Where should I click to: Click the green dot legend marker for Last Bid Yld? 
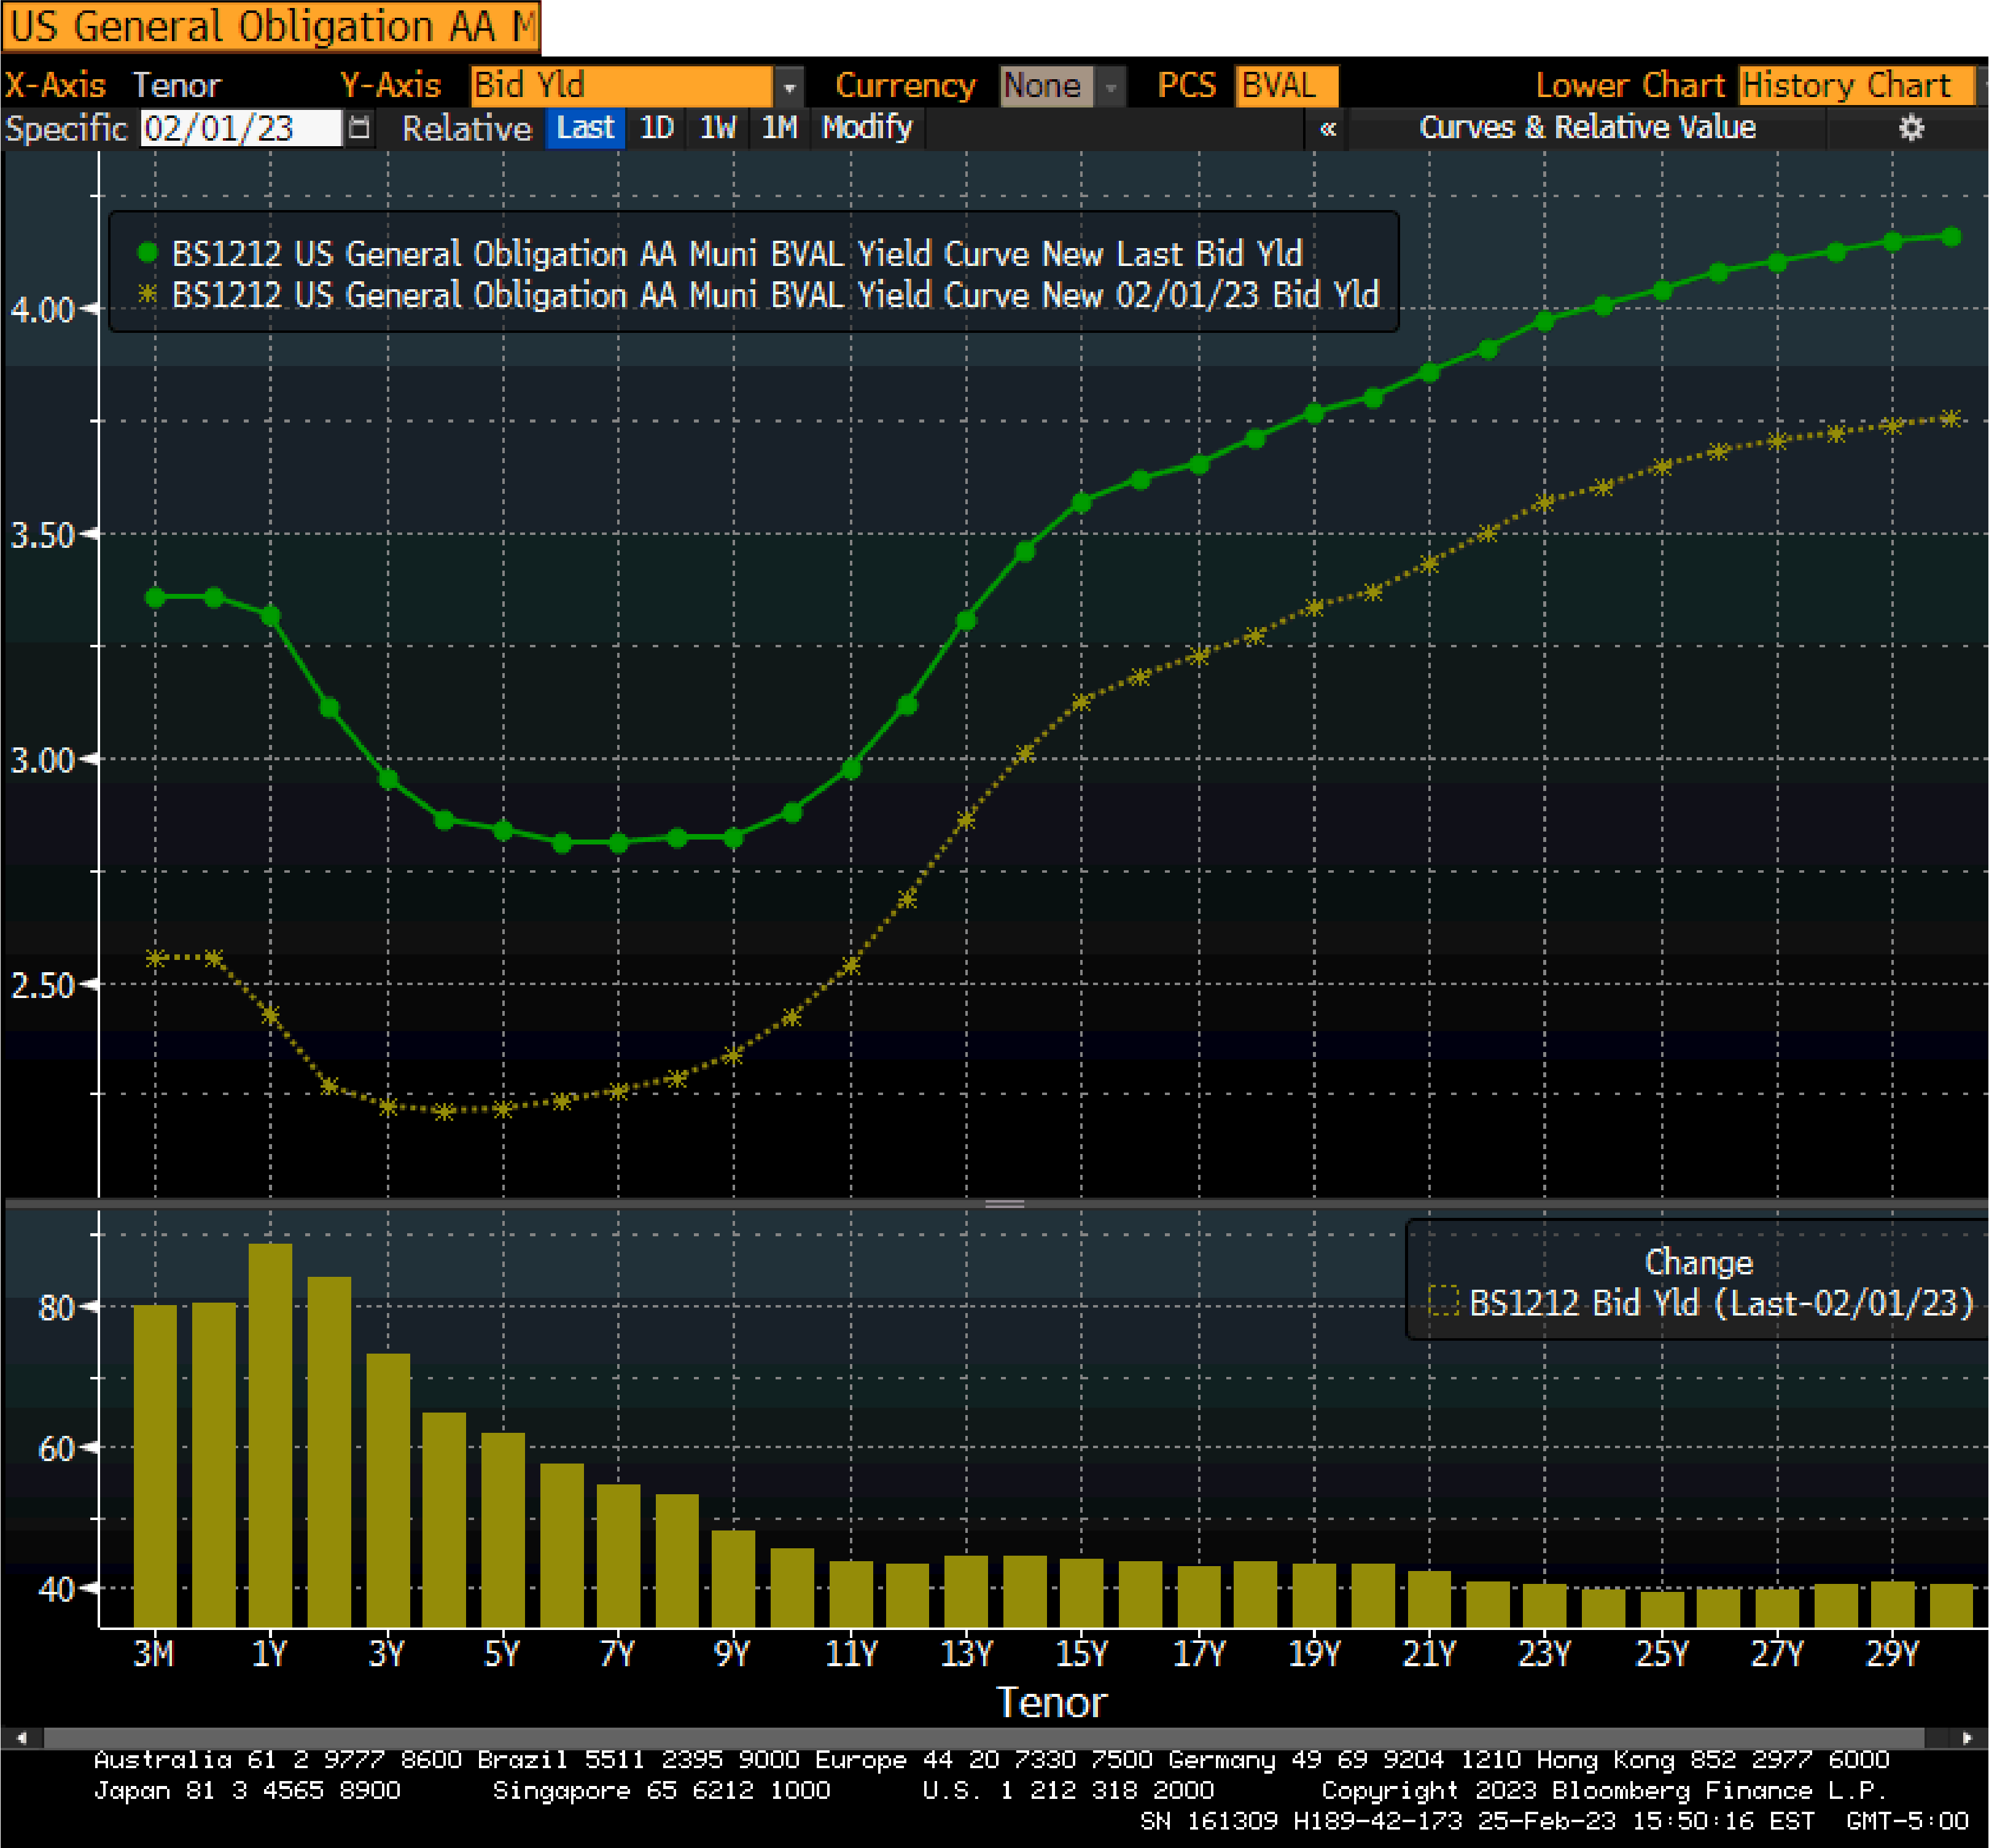pos(147,253)
